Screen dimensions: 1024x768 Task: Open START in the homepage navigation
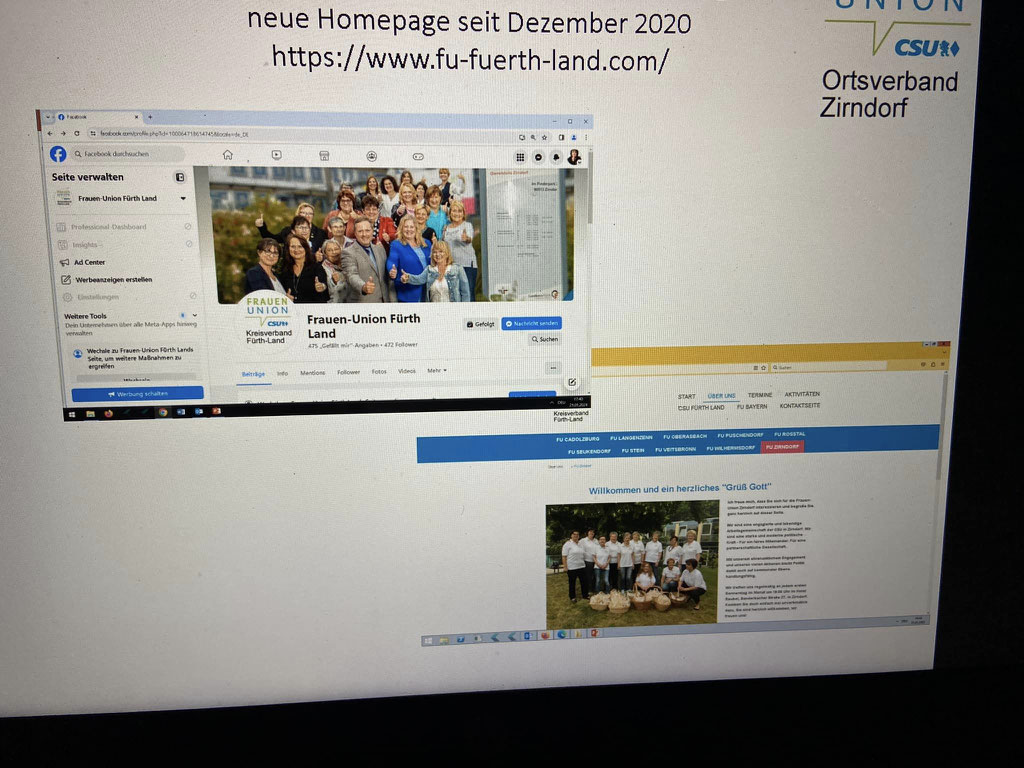(x=686, y=396)
